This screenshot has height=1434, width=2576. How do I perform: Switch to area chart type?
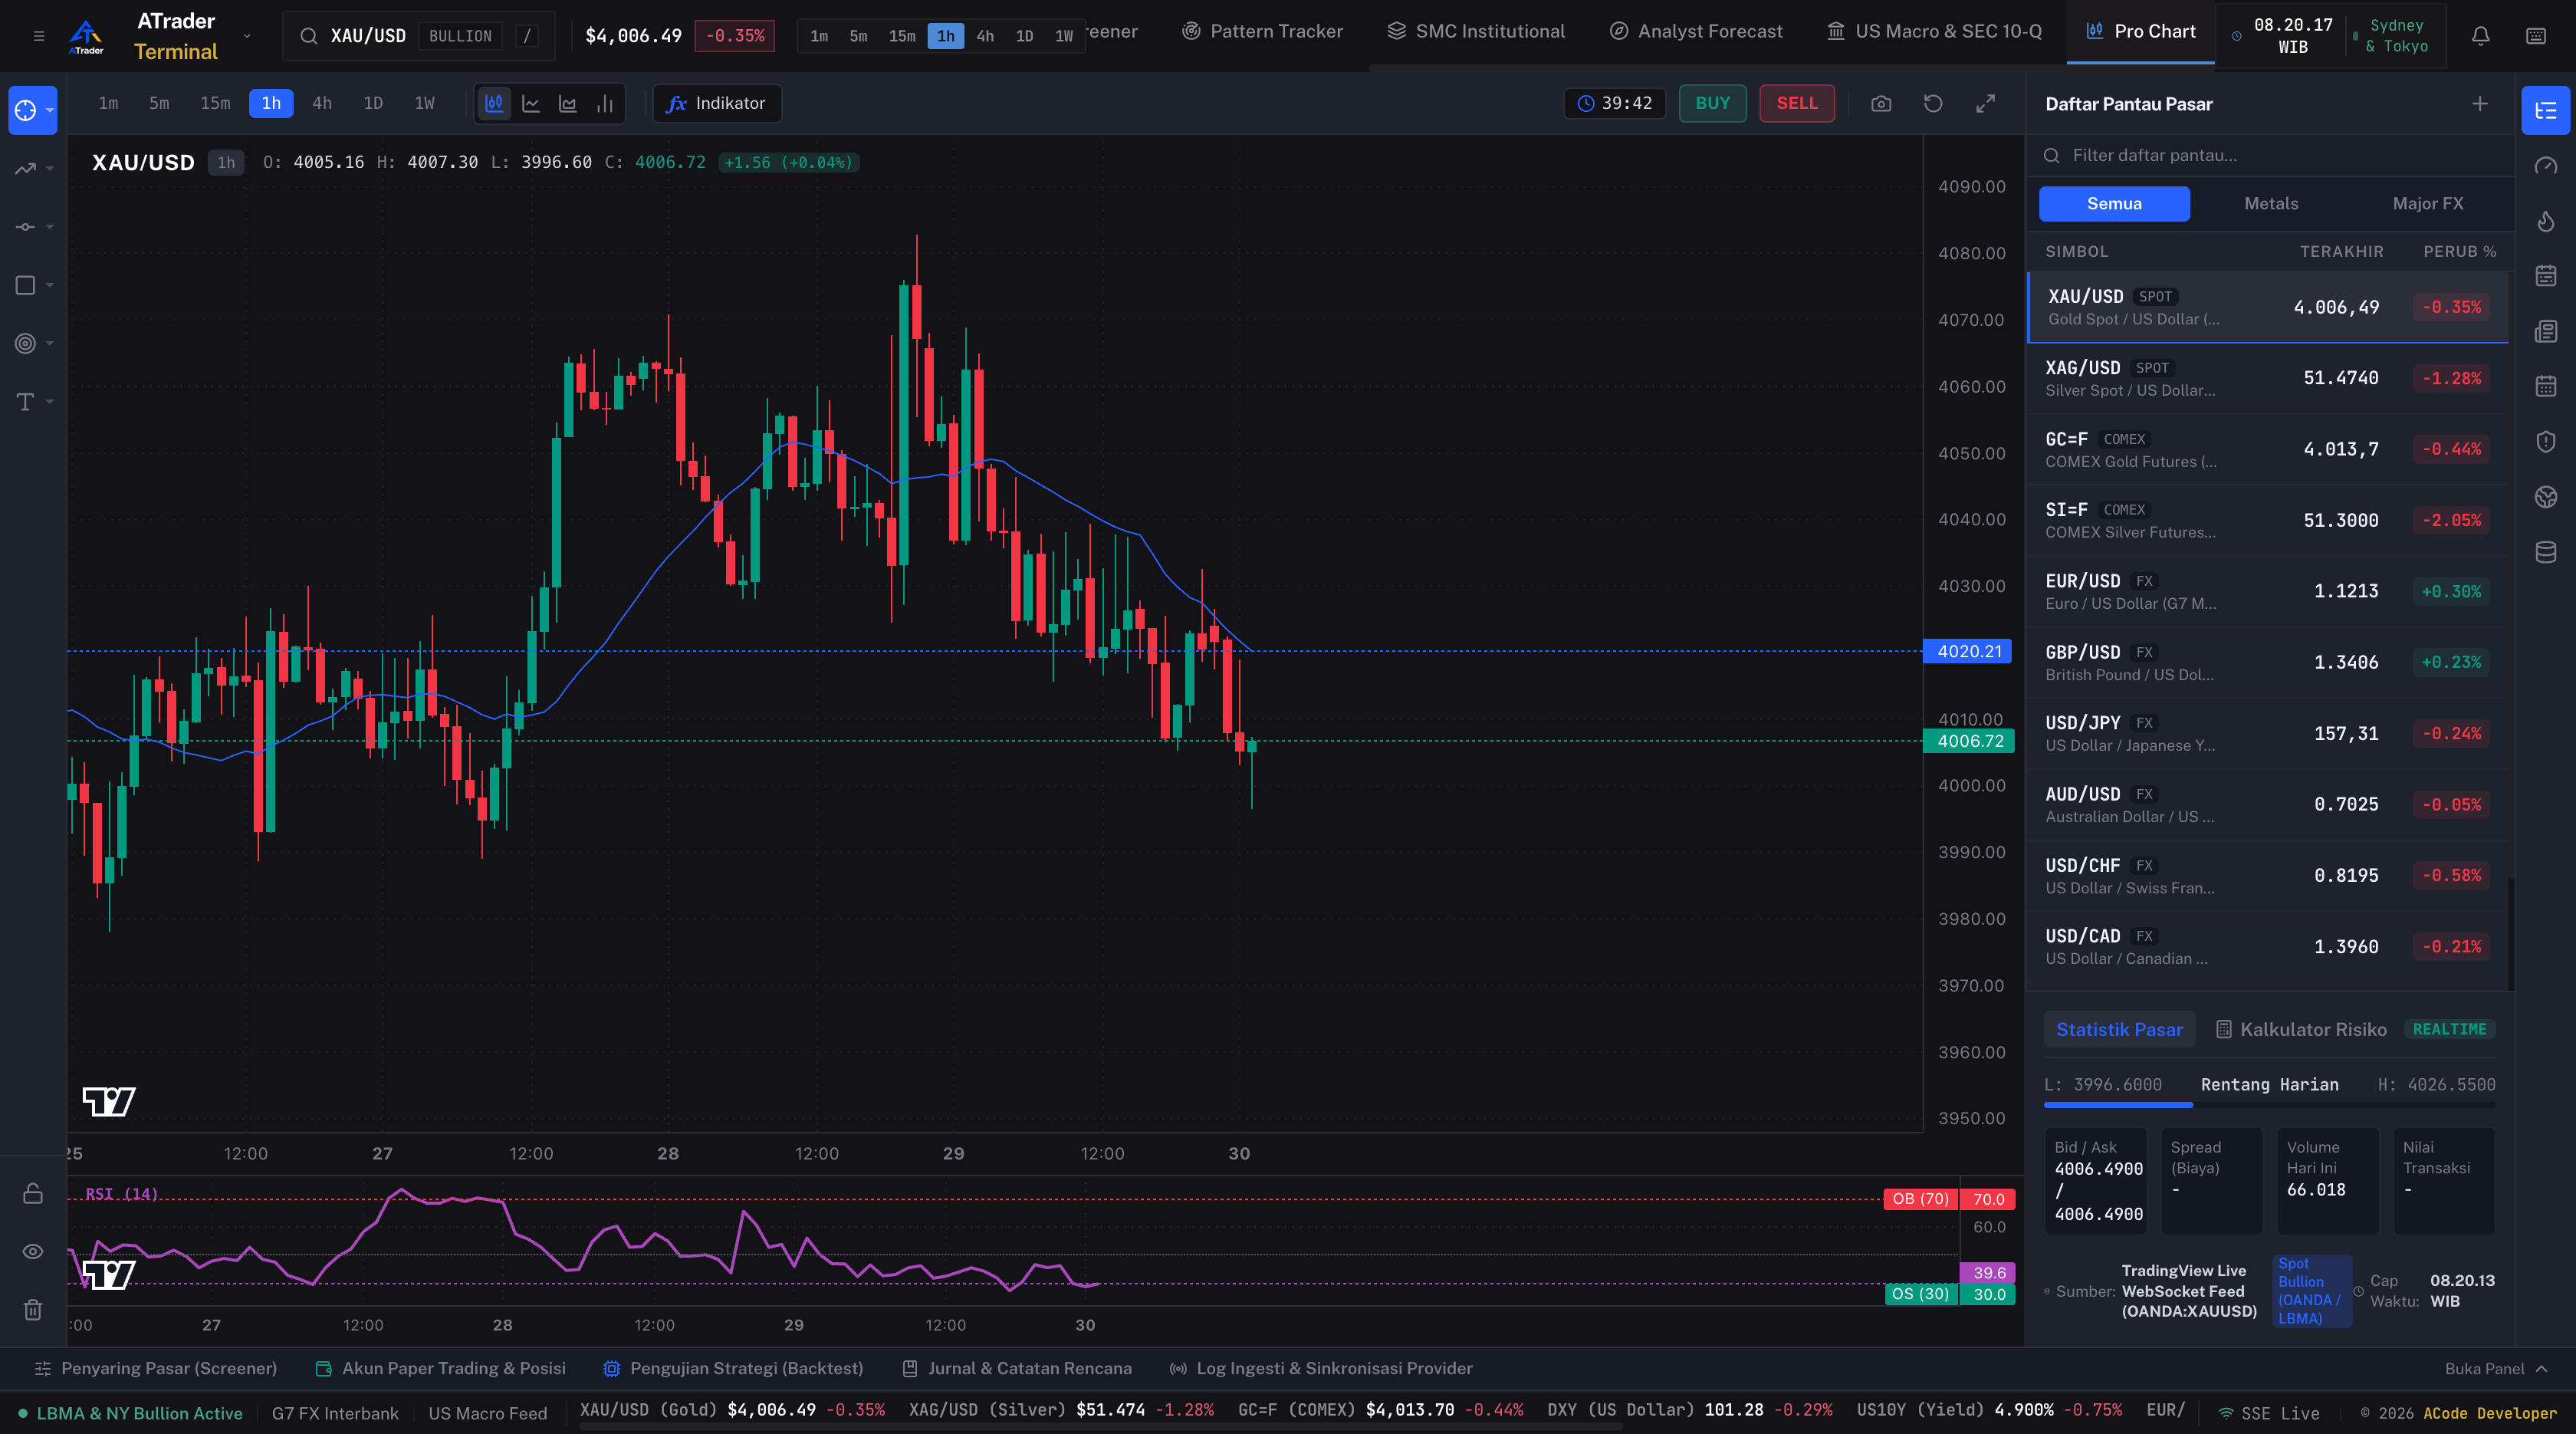(568, 103)
